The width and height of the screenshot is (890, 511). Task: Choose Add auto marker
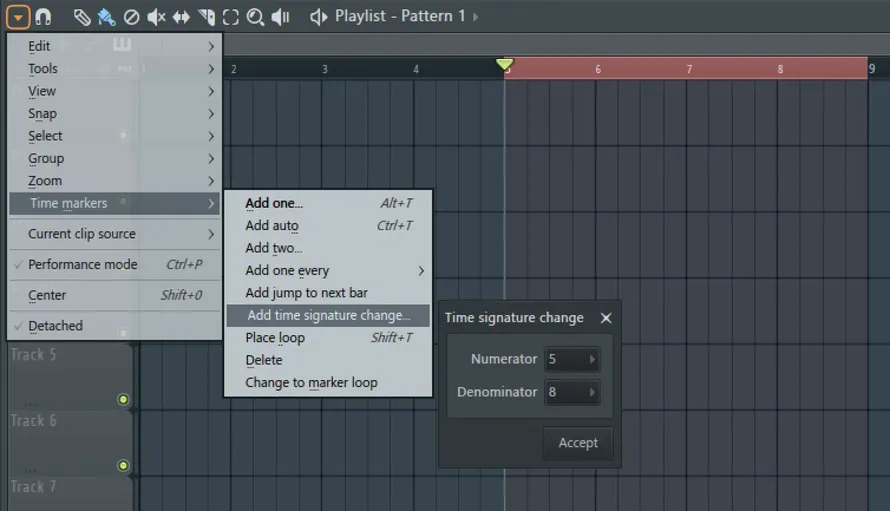[x=328, y=225]
